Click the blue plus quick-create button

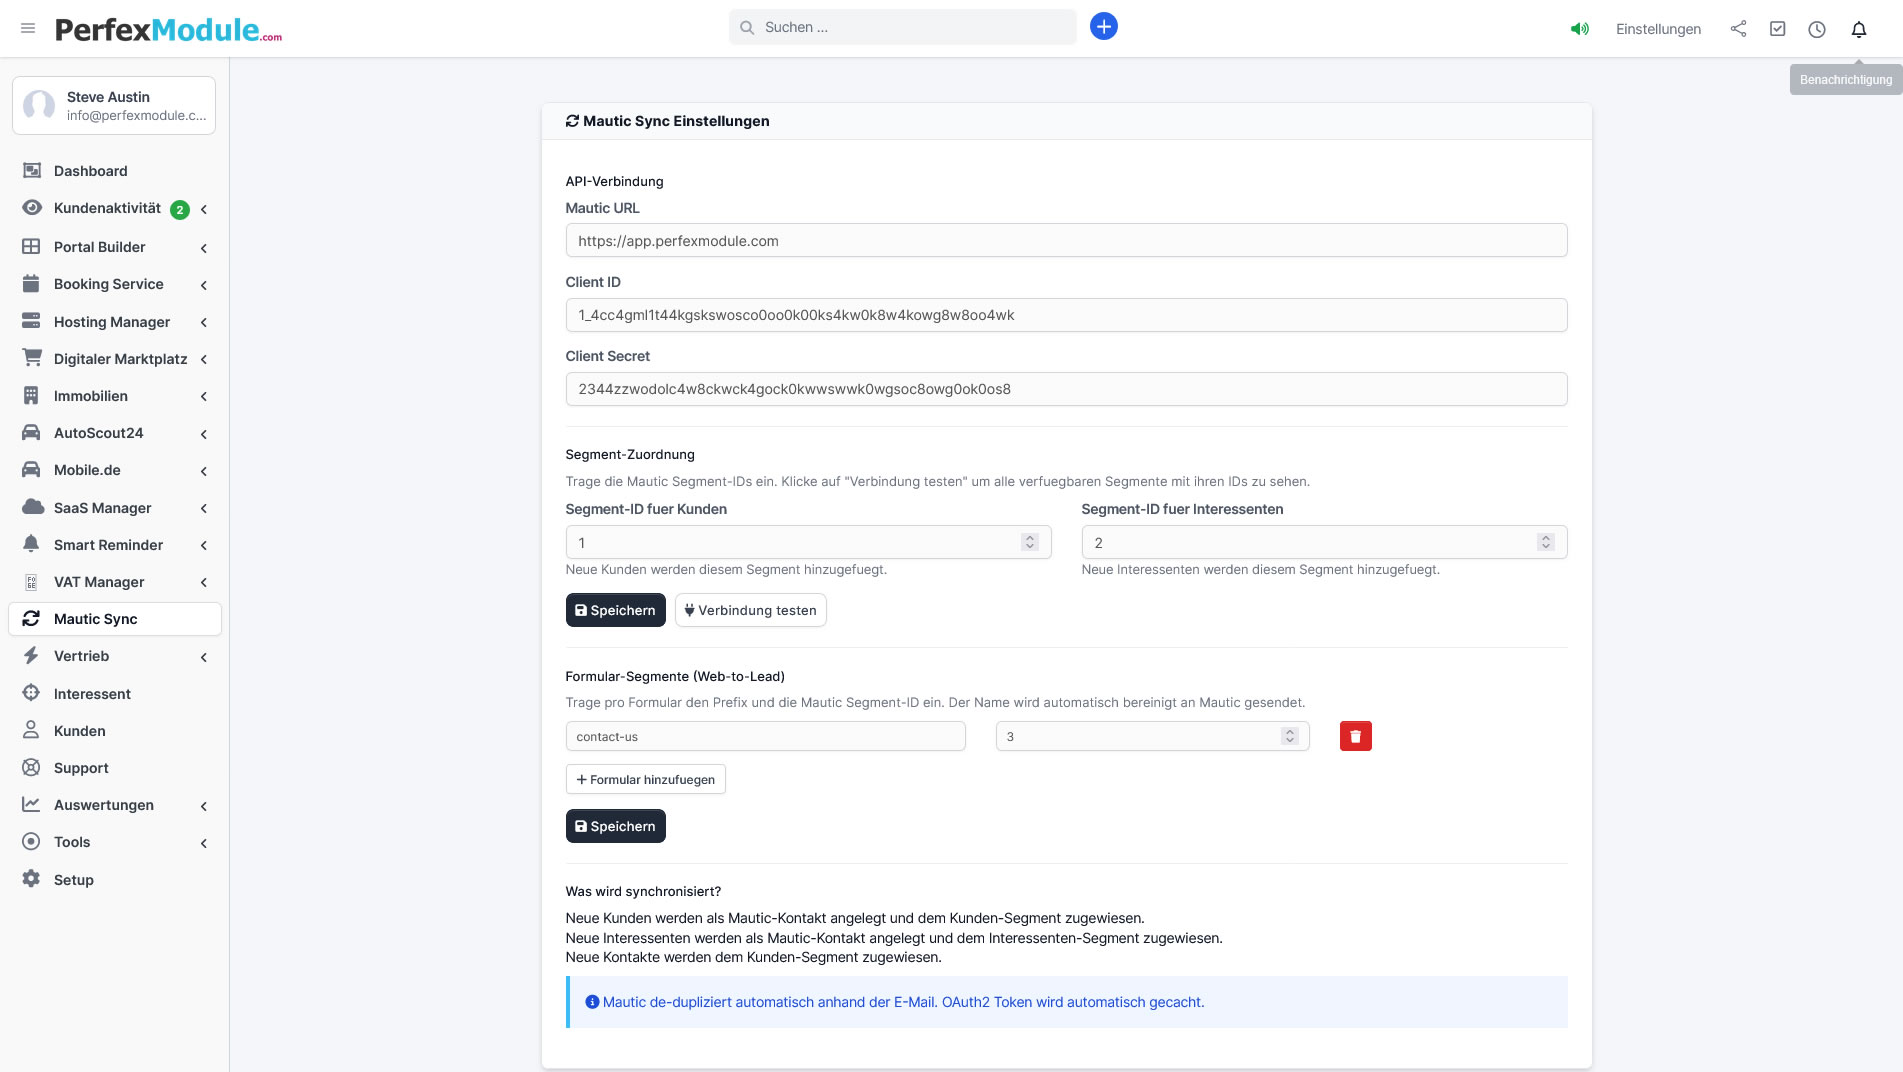[1103, 27]
